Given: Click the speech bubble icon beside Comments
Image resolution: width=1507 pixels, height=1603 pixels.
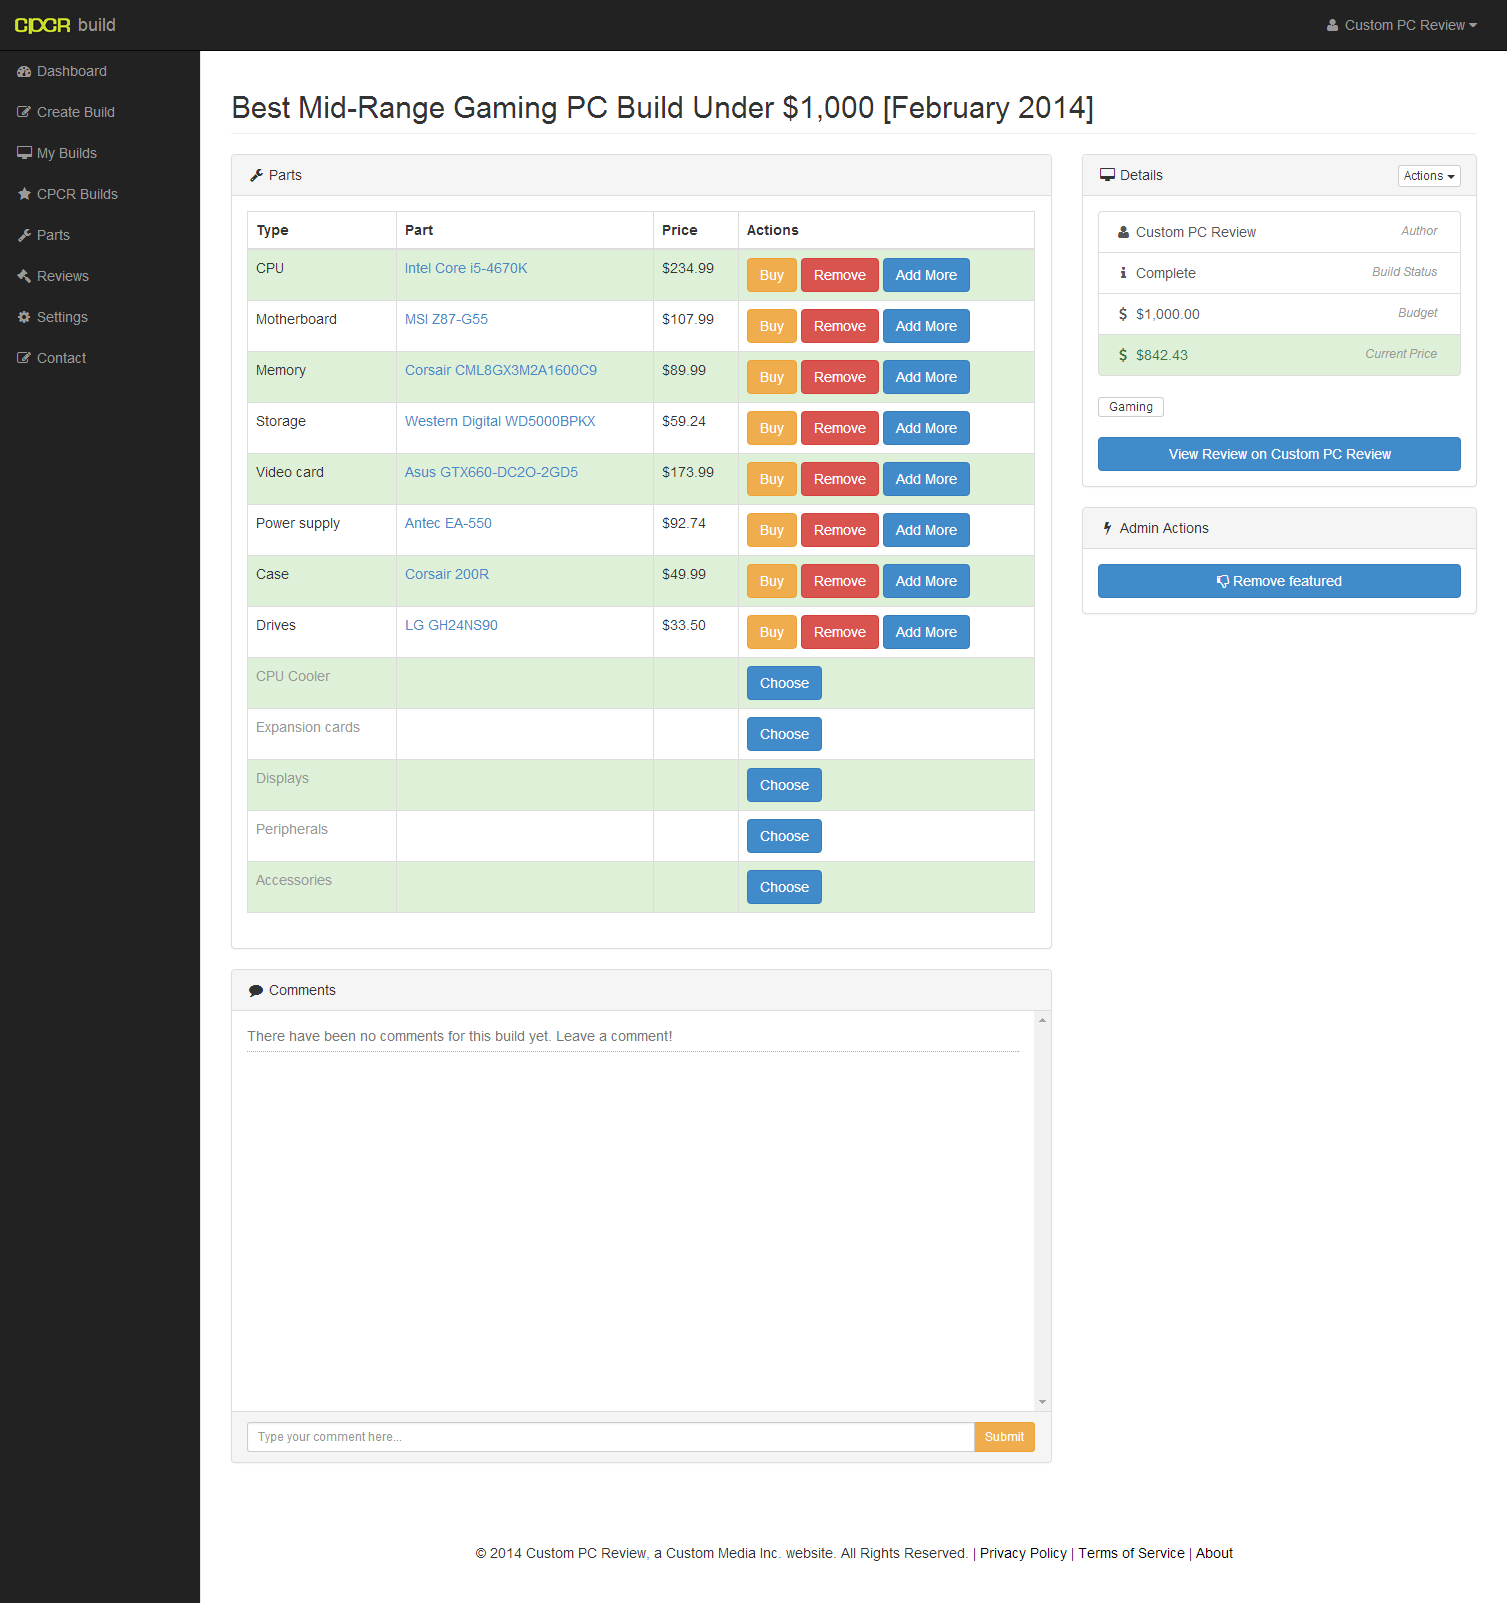Looking at the screenshot, I should (256, 990).
